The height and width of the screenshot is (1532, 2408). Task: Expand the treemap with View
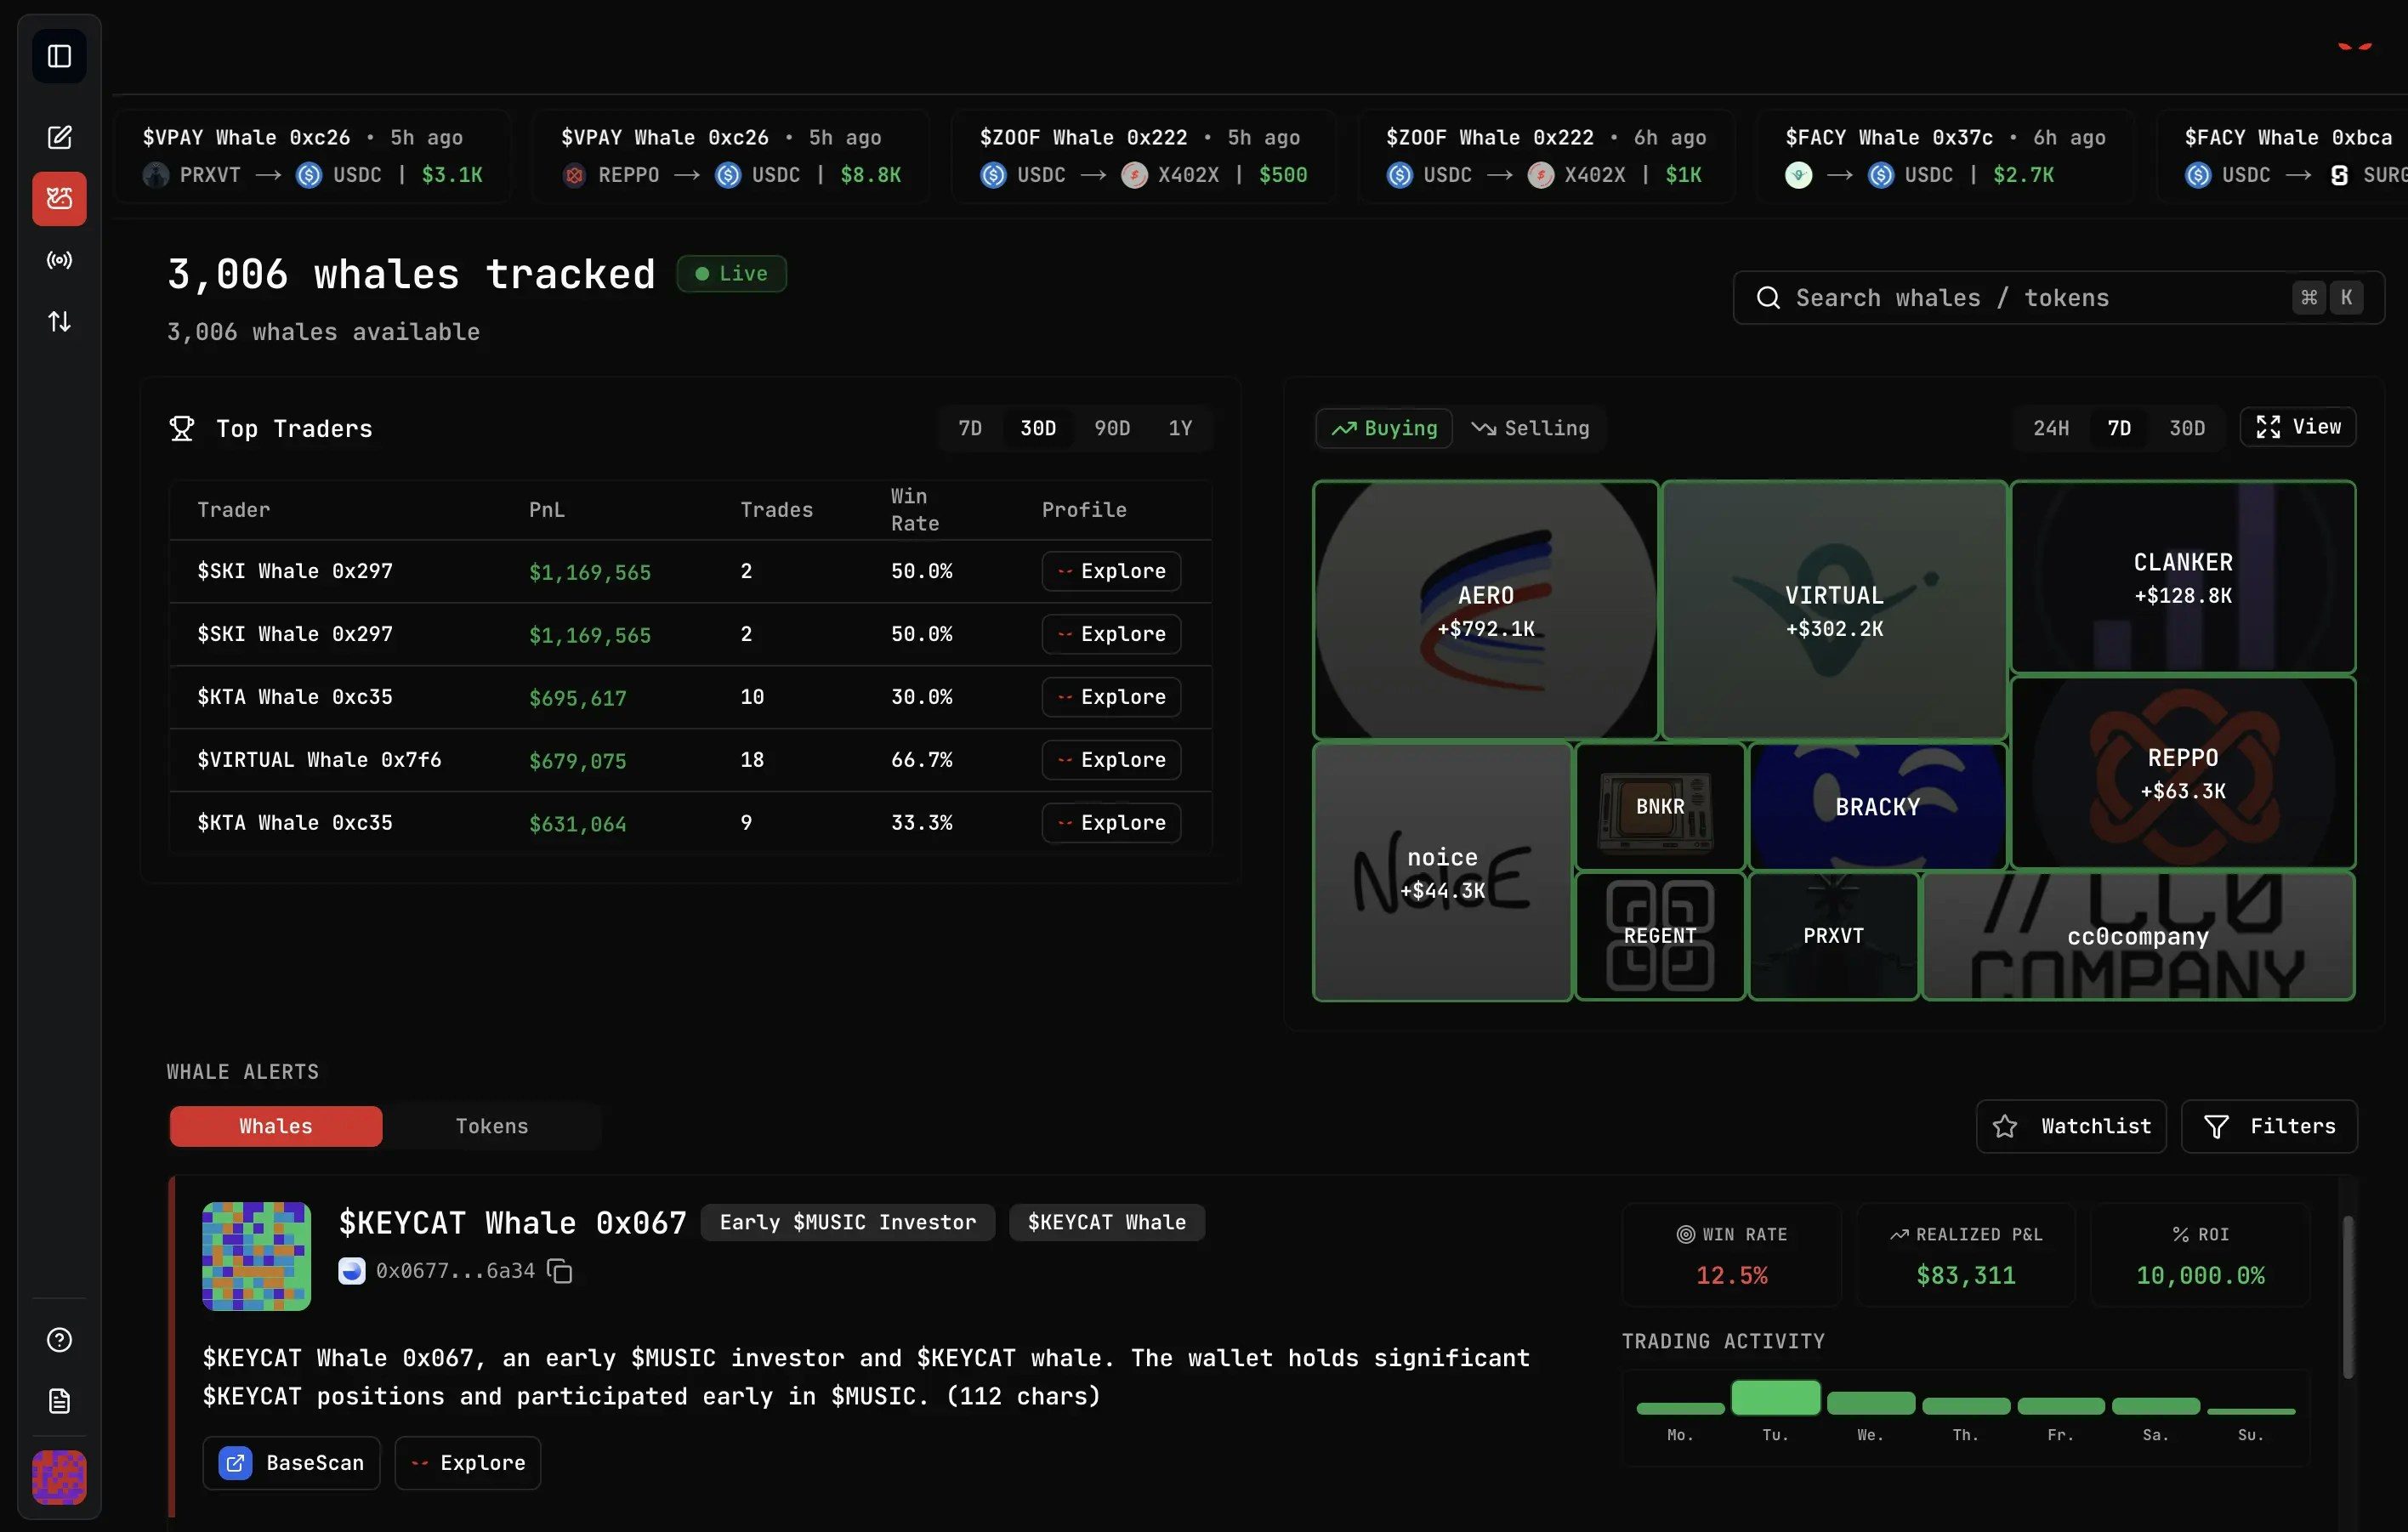[x=2297, y=427]
